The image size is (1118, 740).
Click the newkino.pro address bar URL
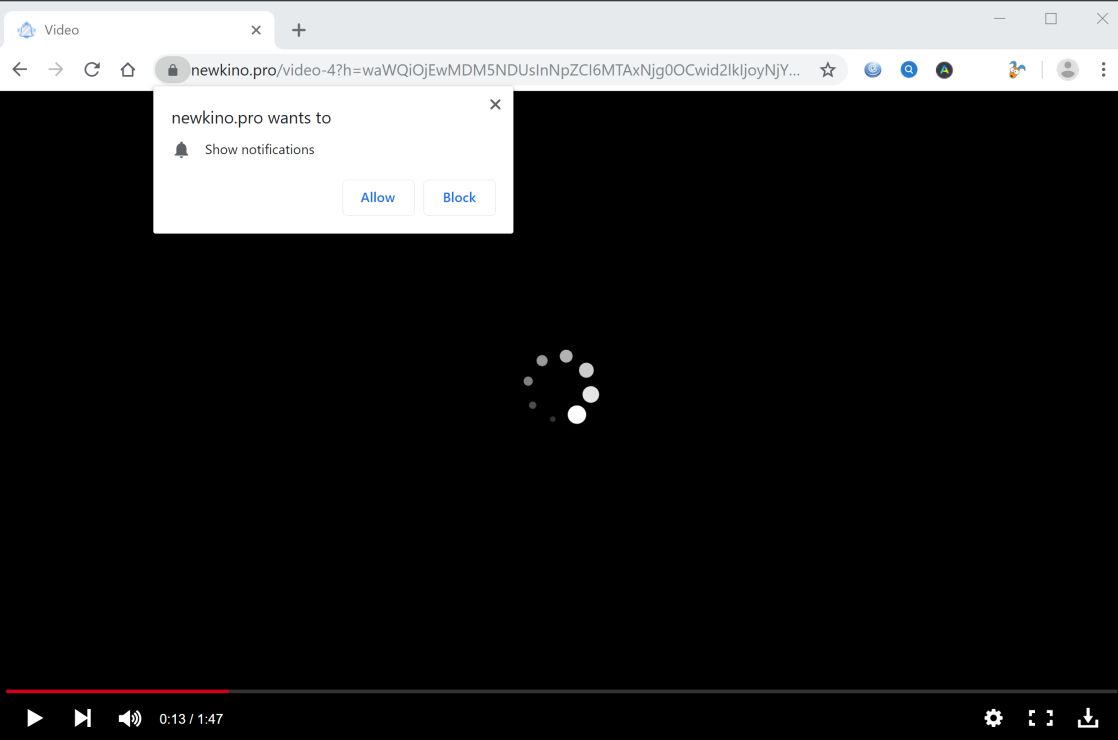495,70
